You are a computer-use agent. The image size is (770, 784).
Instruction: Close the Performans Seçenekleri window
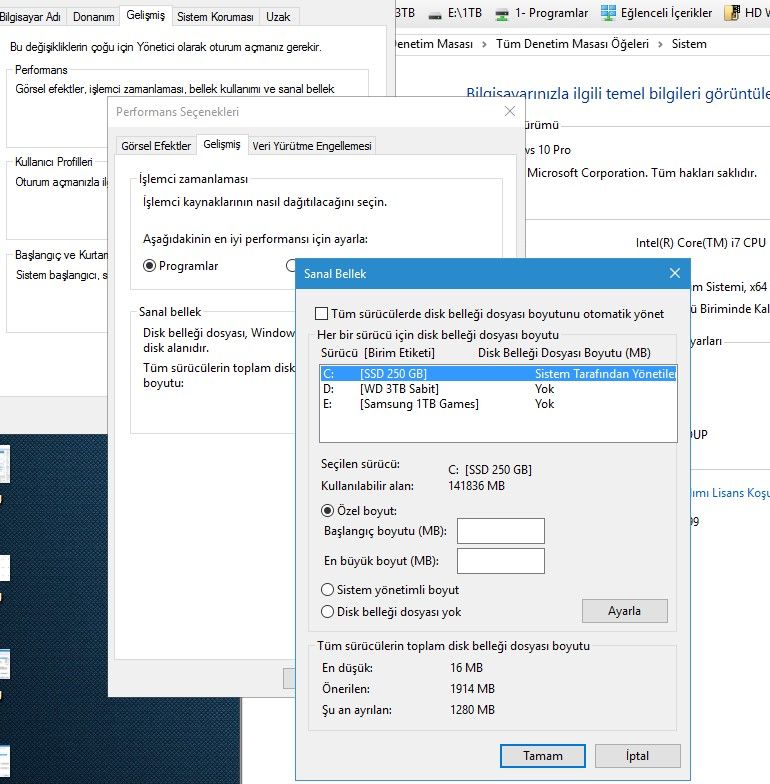pos(510,111)
